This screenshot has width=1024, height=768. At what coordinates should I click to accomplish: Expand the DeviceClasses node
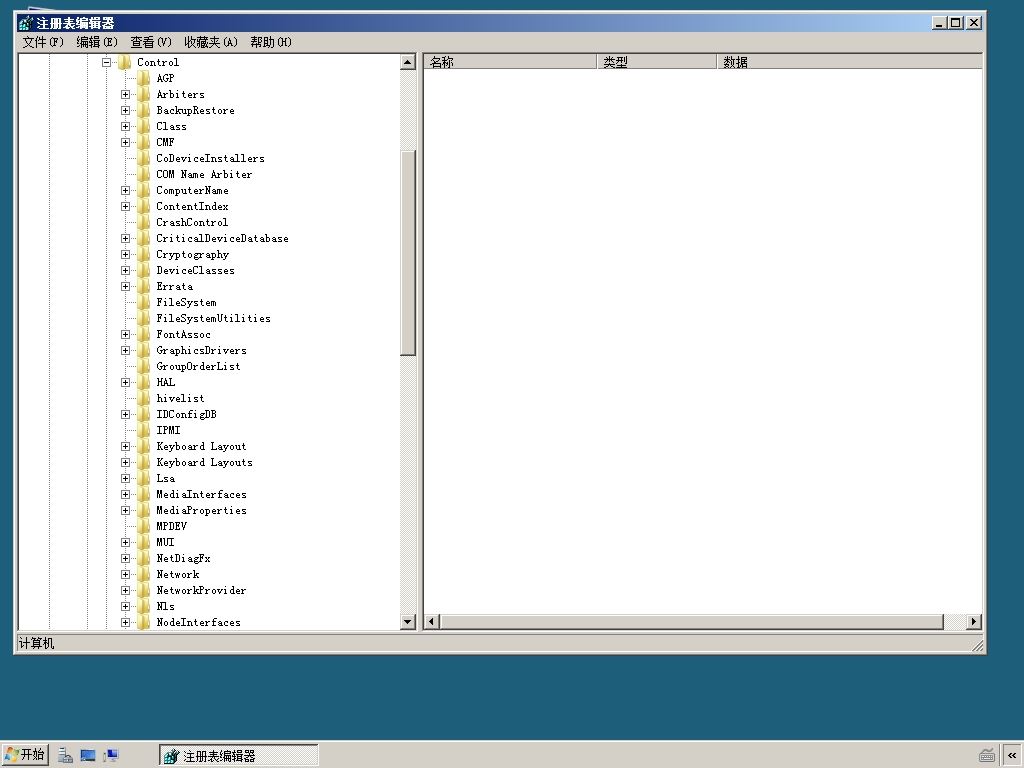click(x=125, y=270)
